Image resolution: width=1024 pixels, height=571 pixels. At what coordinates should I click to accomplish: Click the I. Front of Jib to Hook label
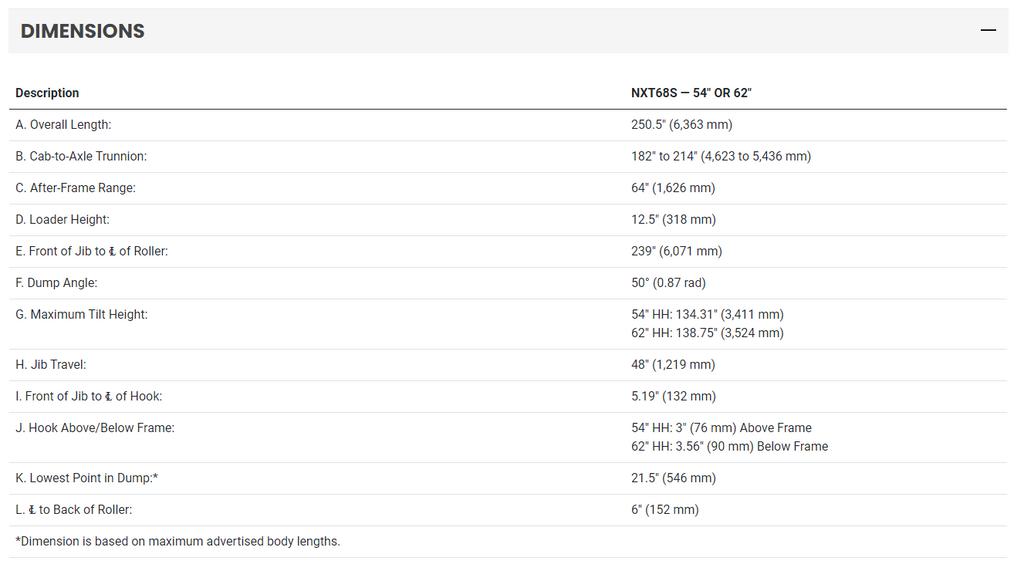coord(89,396)
